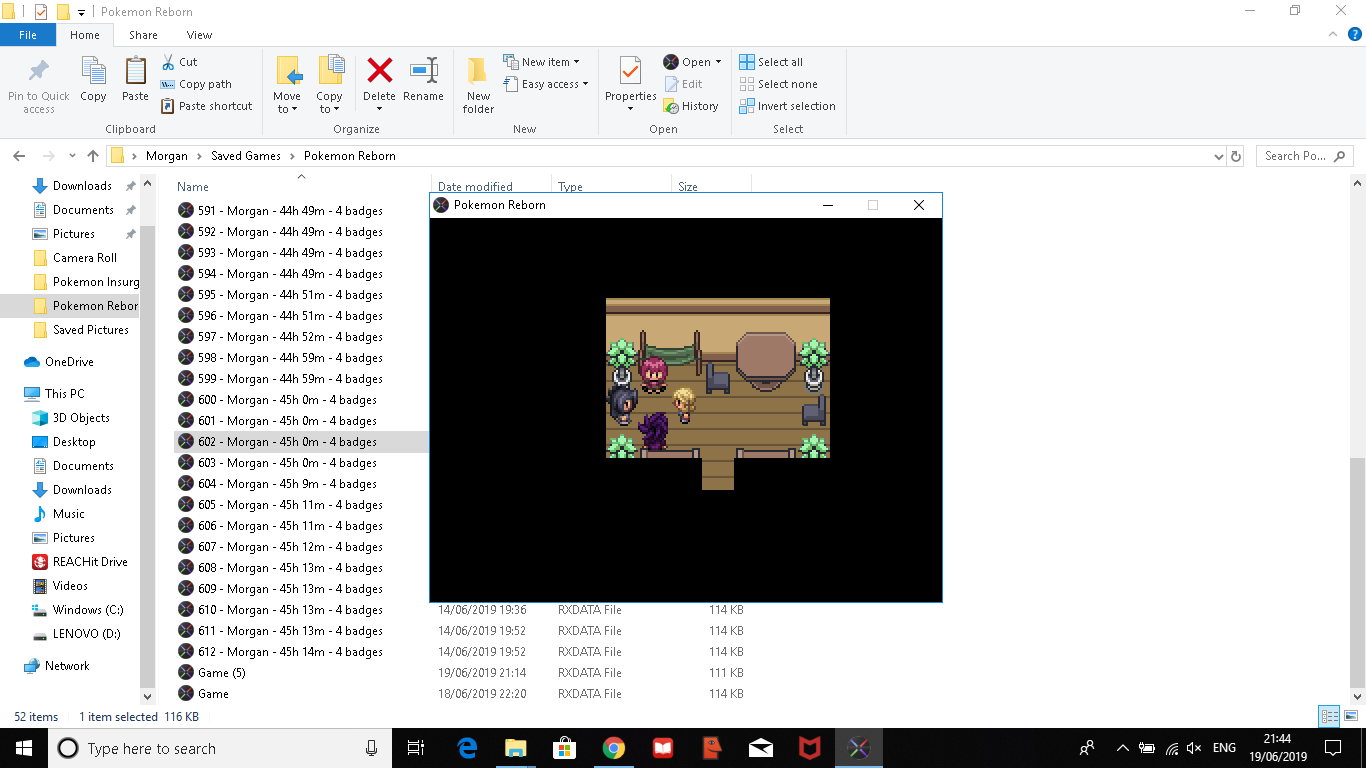Screen dimensions: 1366x768
Task: Open the Share ribbon tab
Action: pyautogui.click(x=143, y=35)
